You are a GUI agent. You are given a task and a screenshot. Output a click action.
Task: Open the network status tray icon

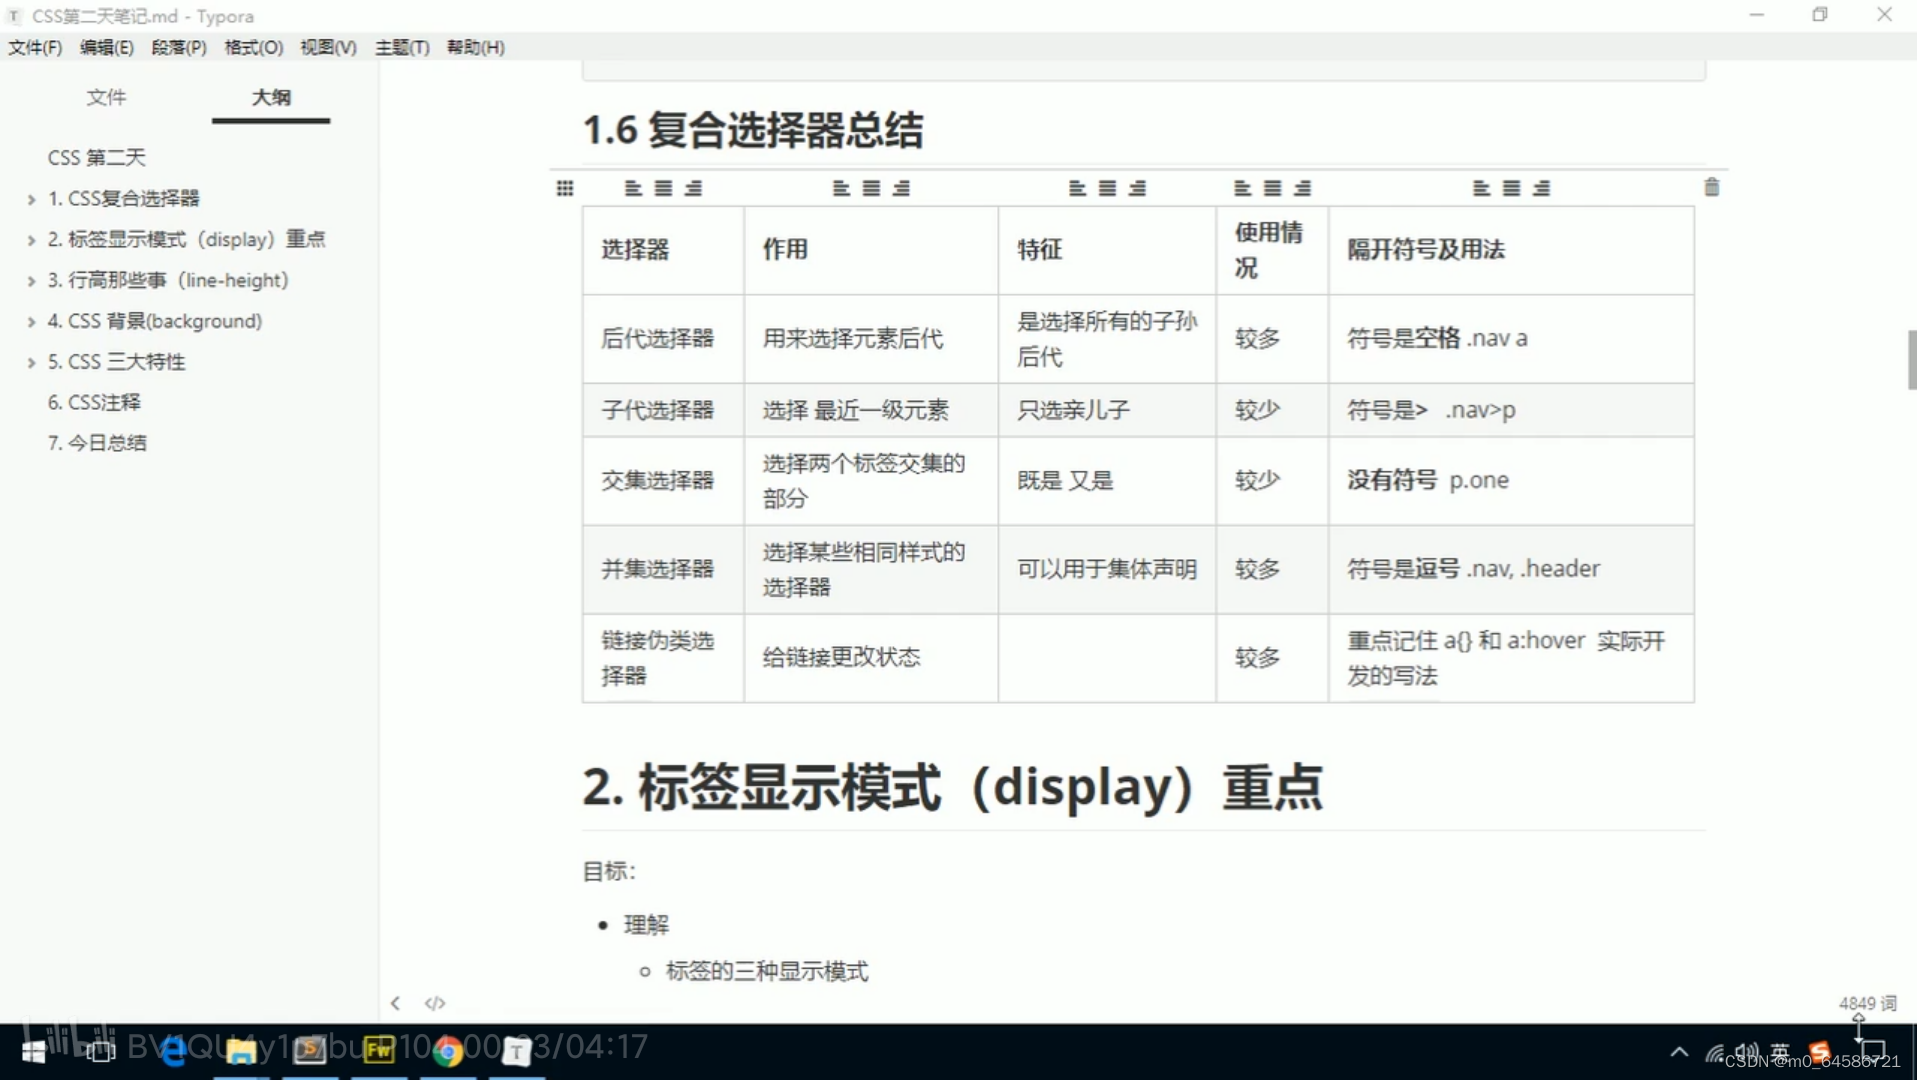1714,1052
